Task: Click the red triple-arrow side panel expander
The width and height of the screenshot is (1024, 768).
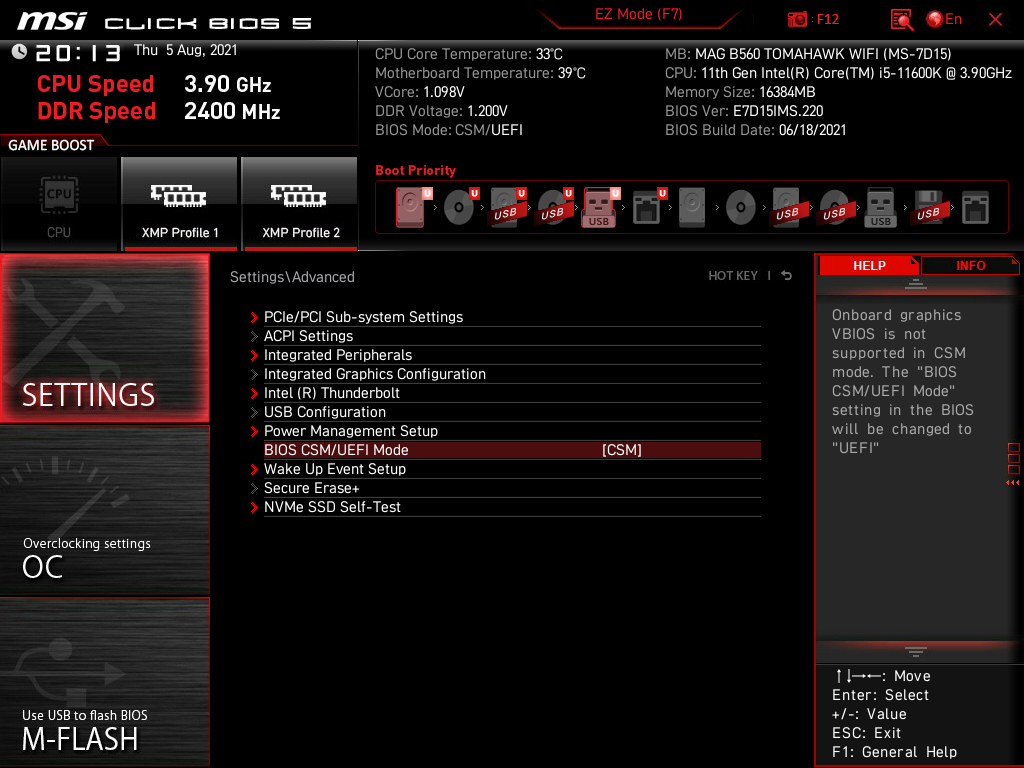Action: [1012, 483]
